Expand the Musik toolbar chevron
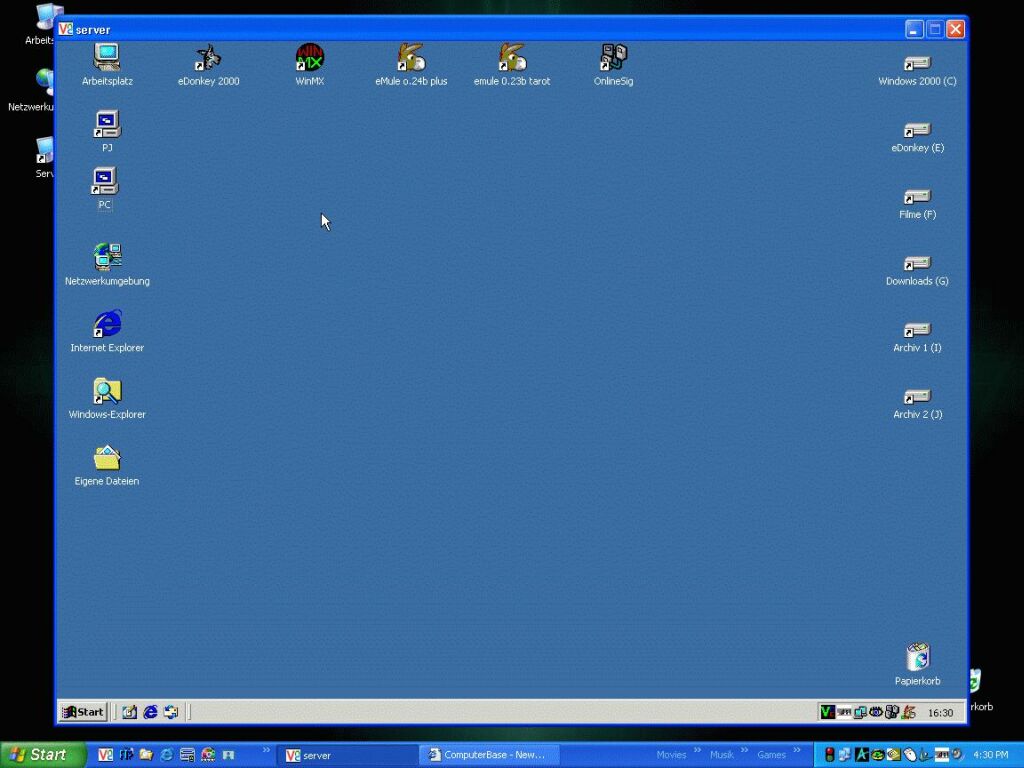Screen dimensions: 1024x768 click(744, 750)
